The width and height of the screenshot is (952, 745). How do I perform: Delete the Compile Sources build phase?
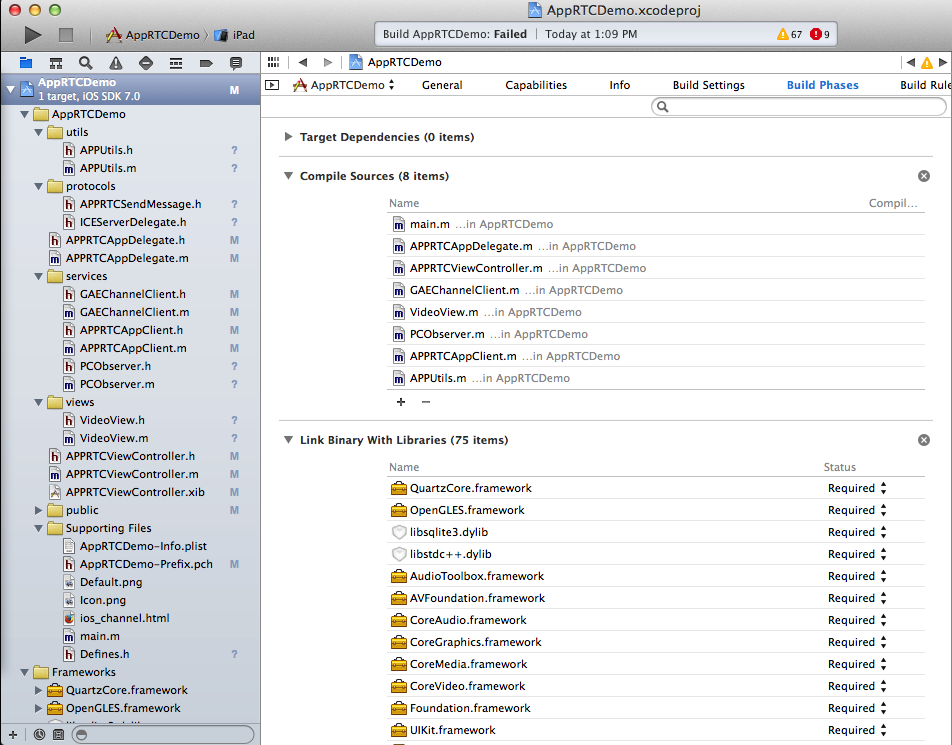click(x=923, y=176)
